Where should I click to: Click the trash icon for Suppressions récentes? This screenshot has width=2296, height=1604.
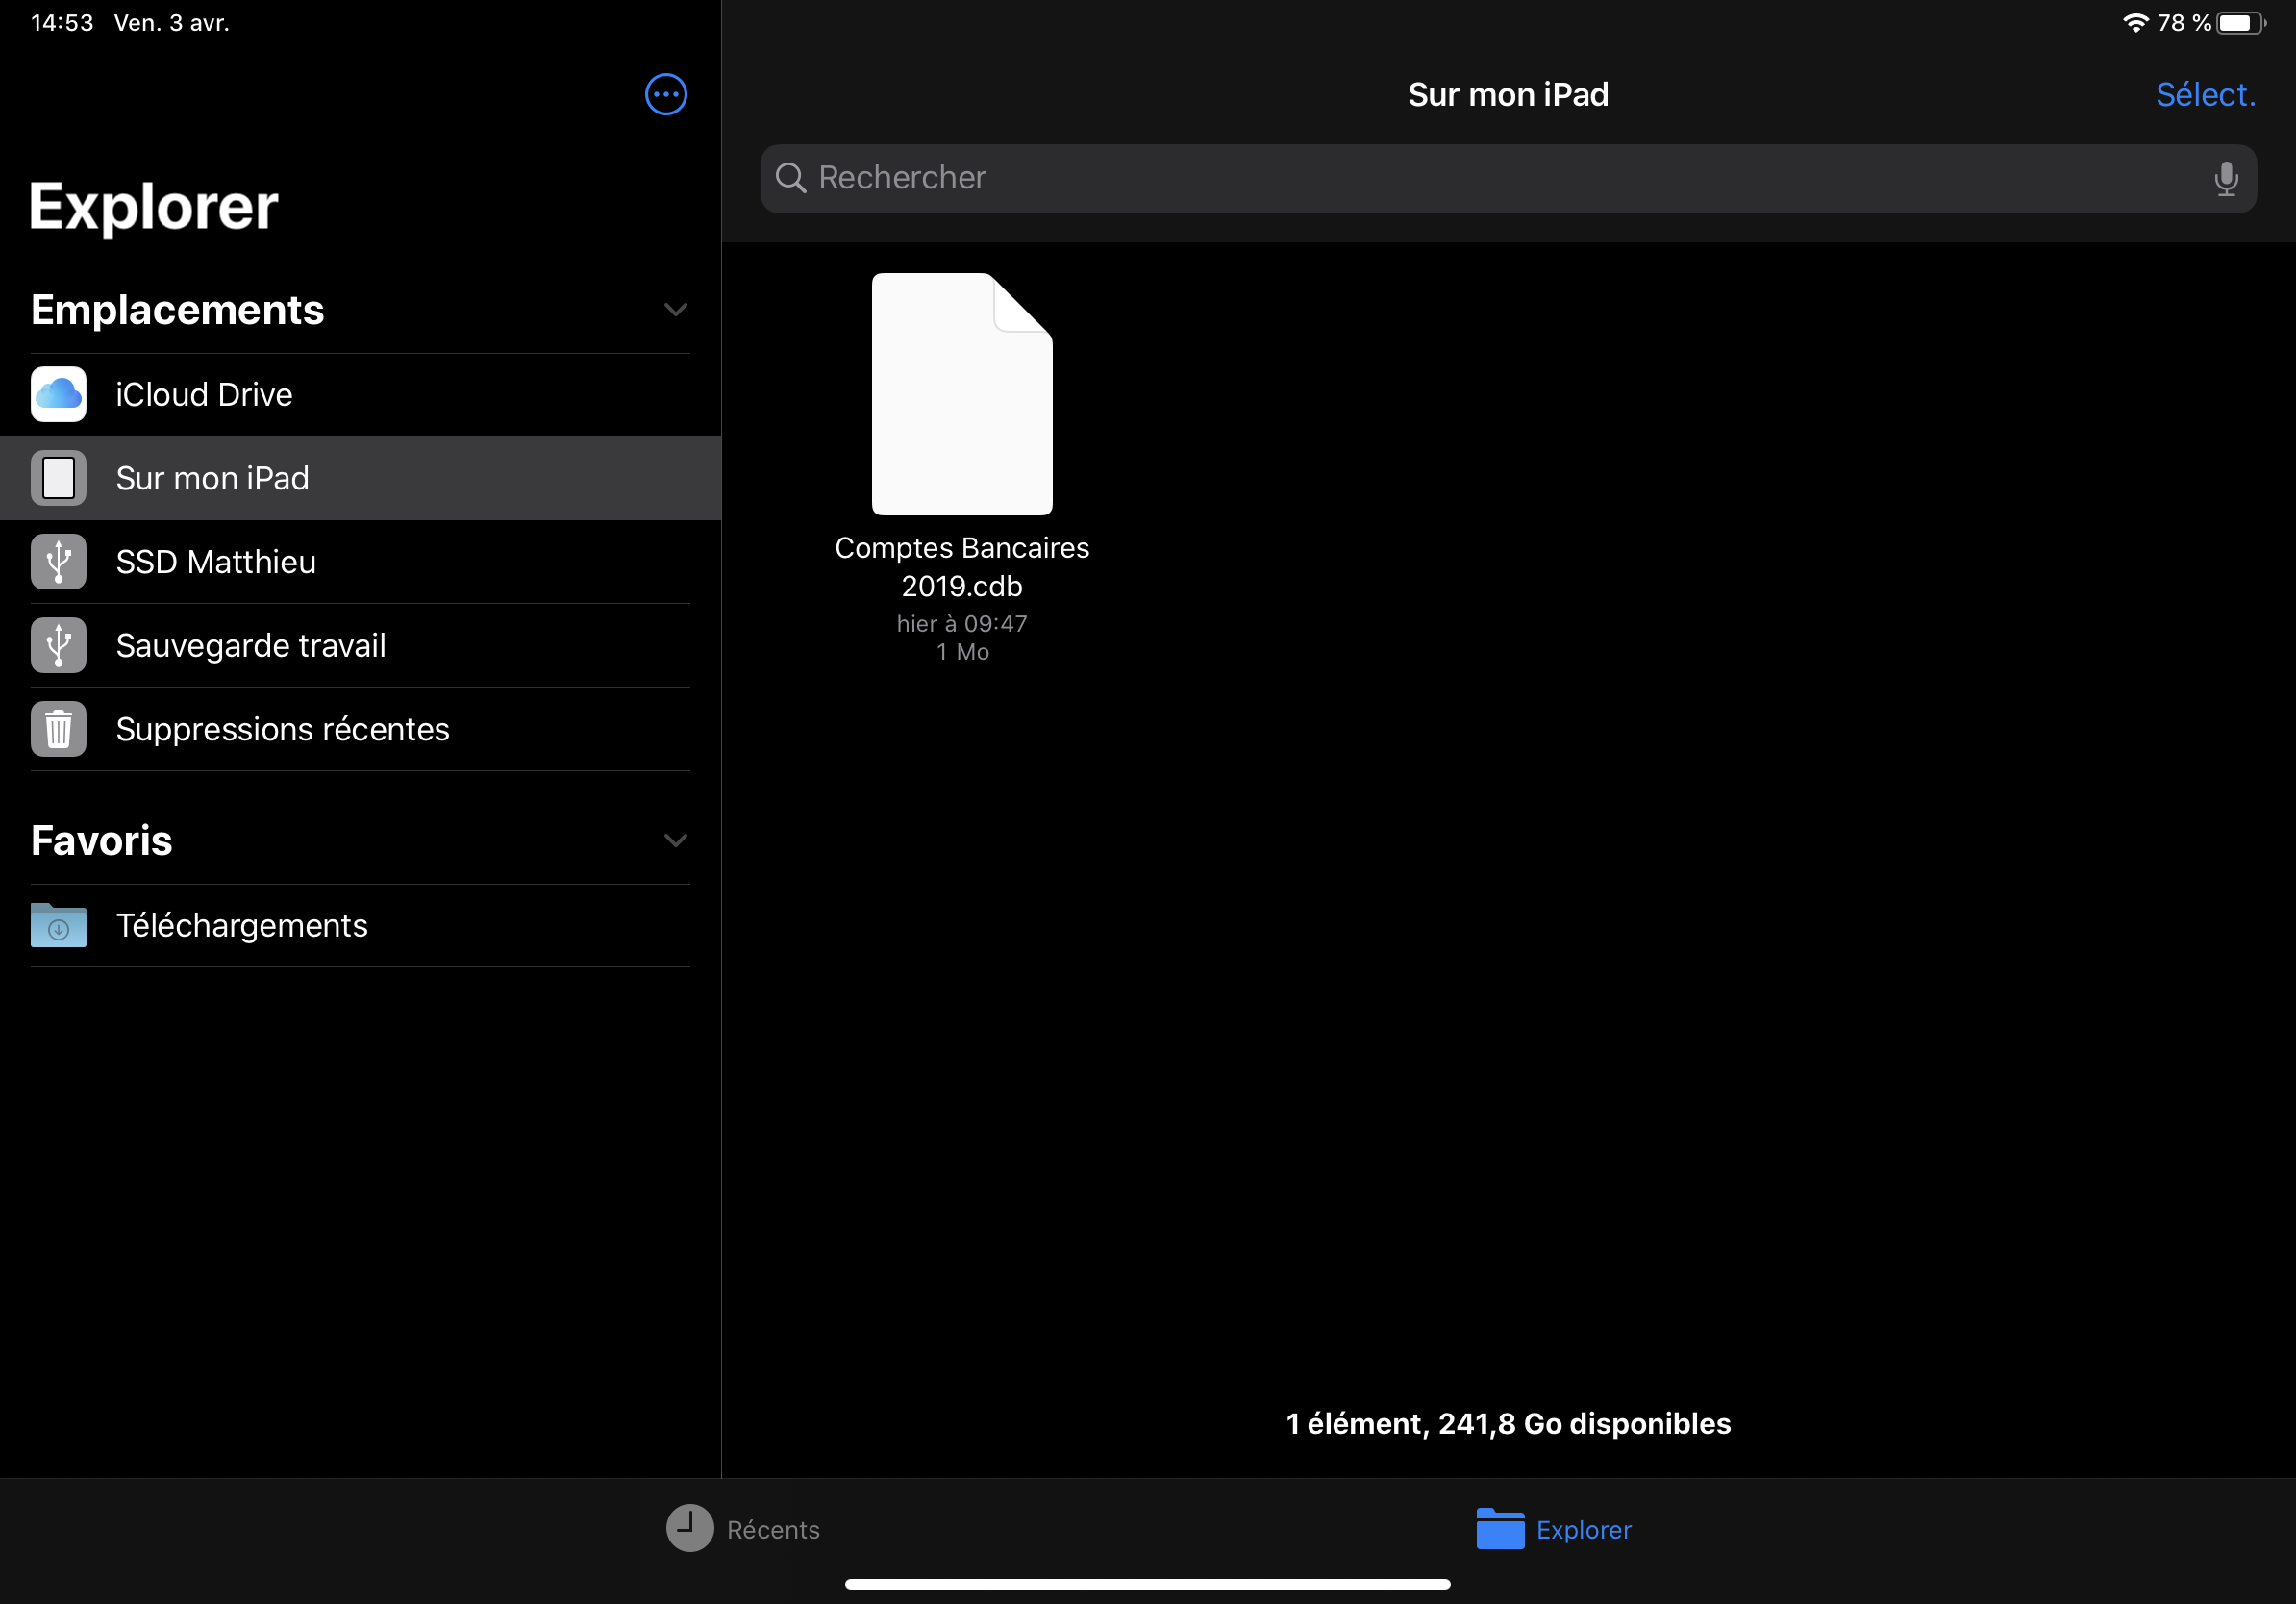pyautogui.click(x=59, y=729)
